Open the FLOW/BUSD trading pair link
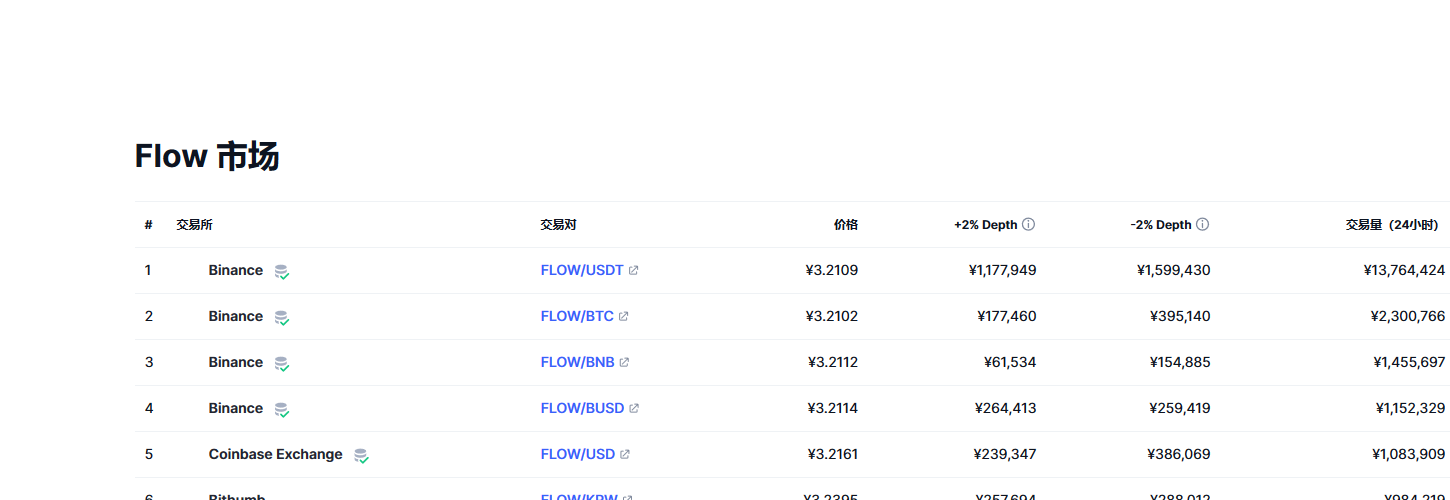Image resolution: width=1450 pixels, height=500 pixels. (582, 408)
